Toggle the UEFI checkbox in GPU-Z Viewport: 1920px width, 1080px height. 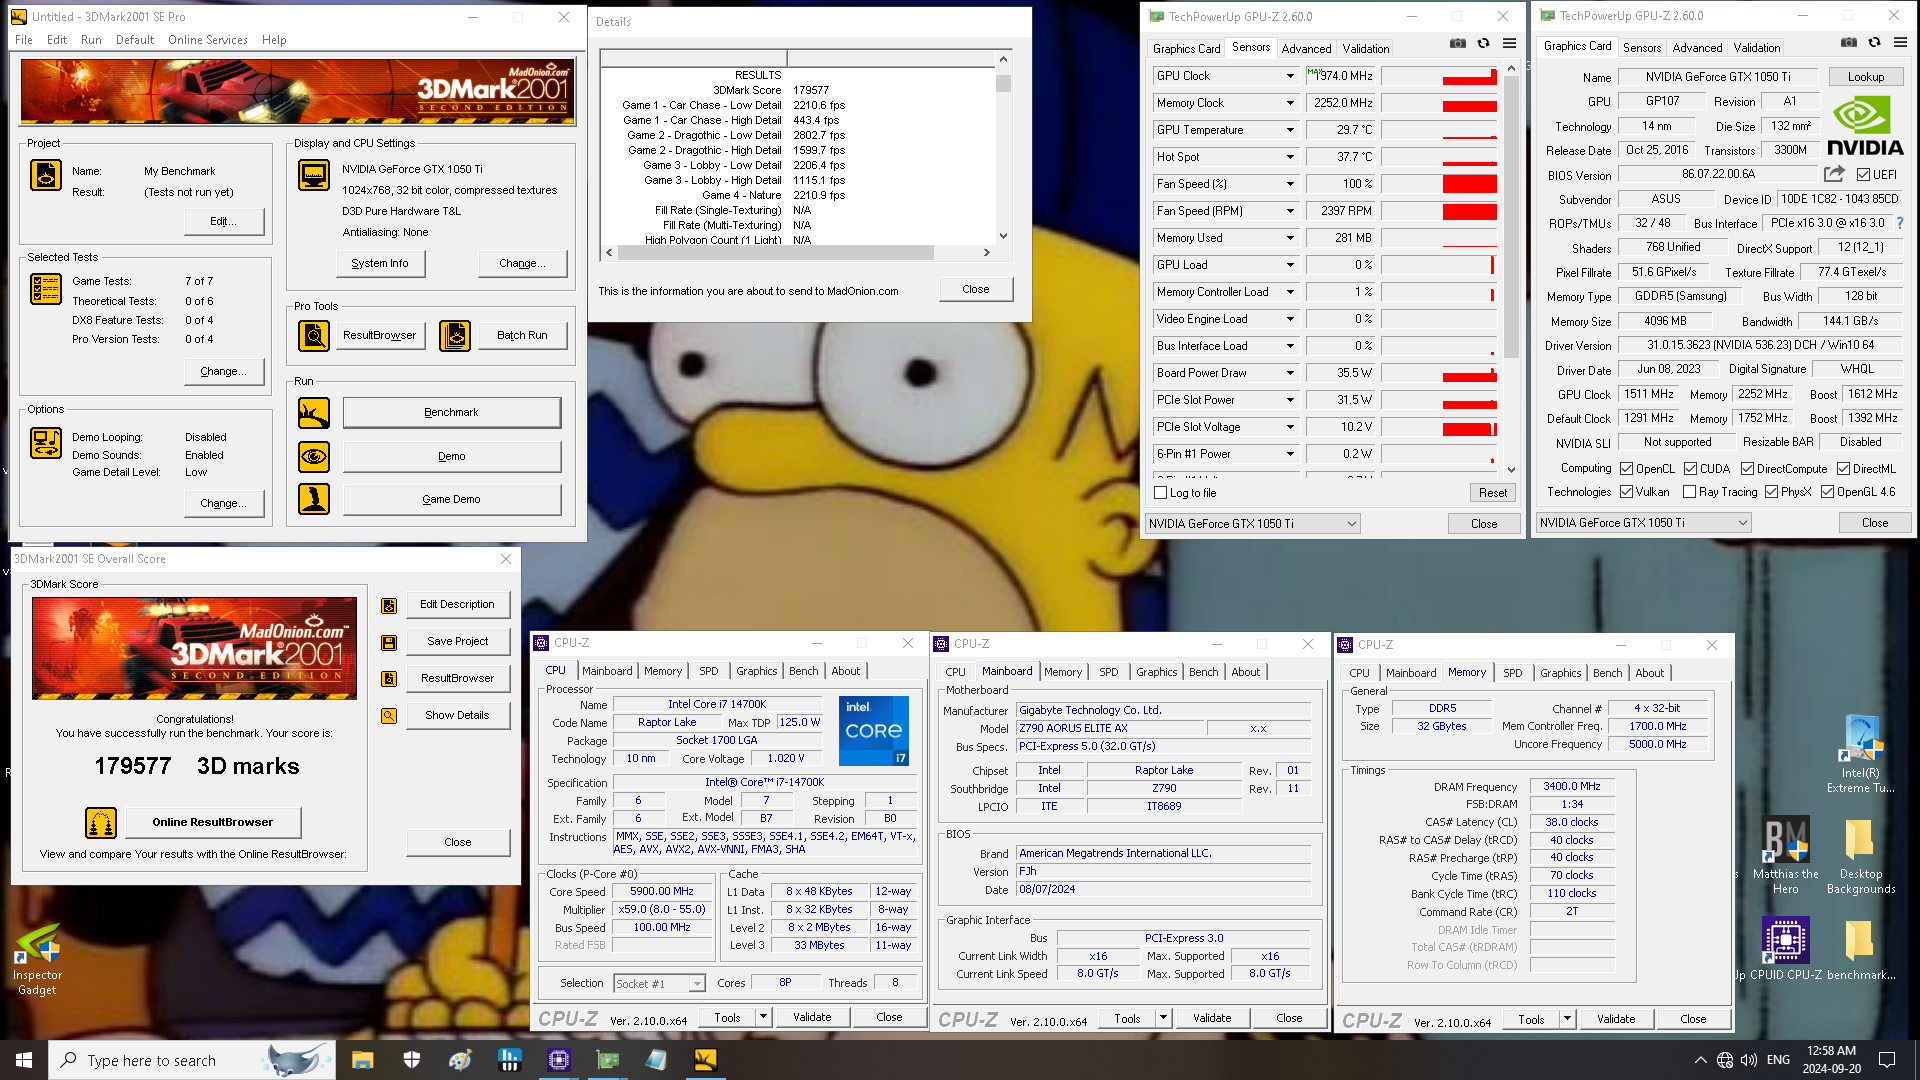[1864, 175]
